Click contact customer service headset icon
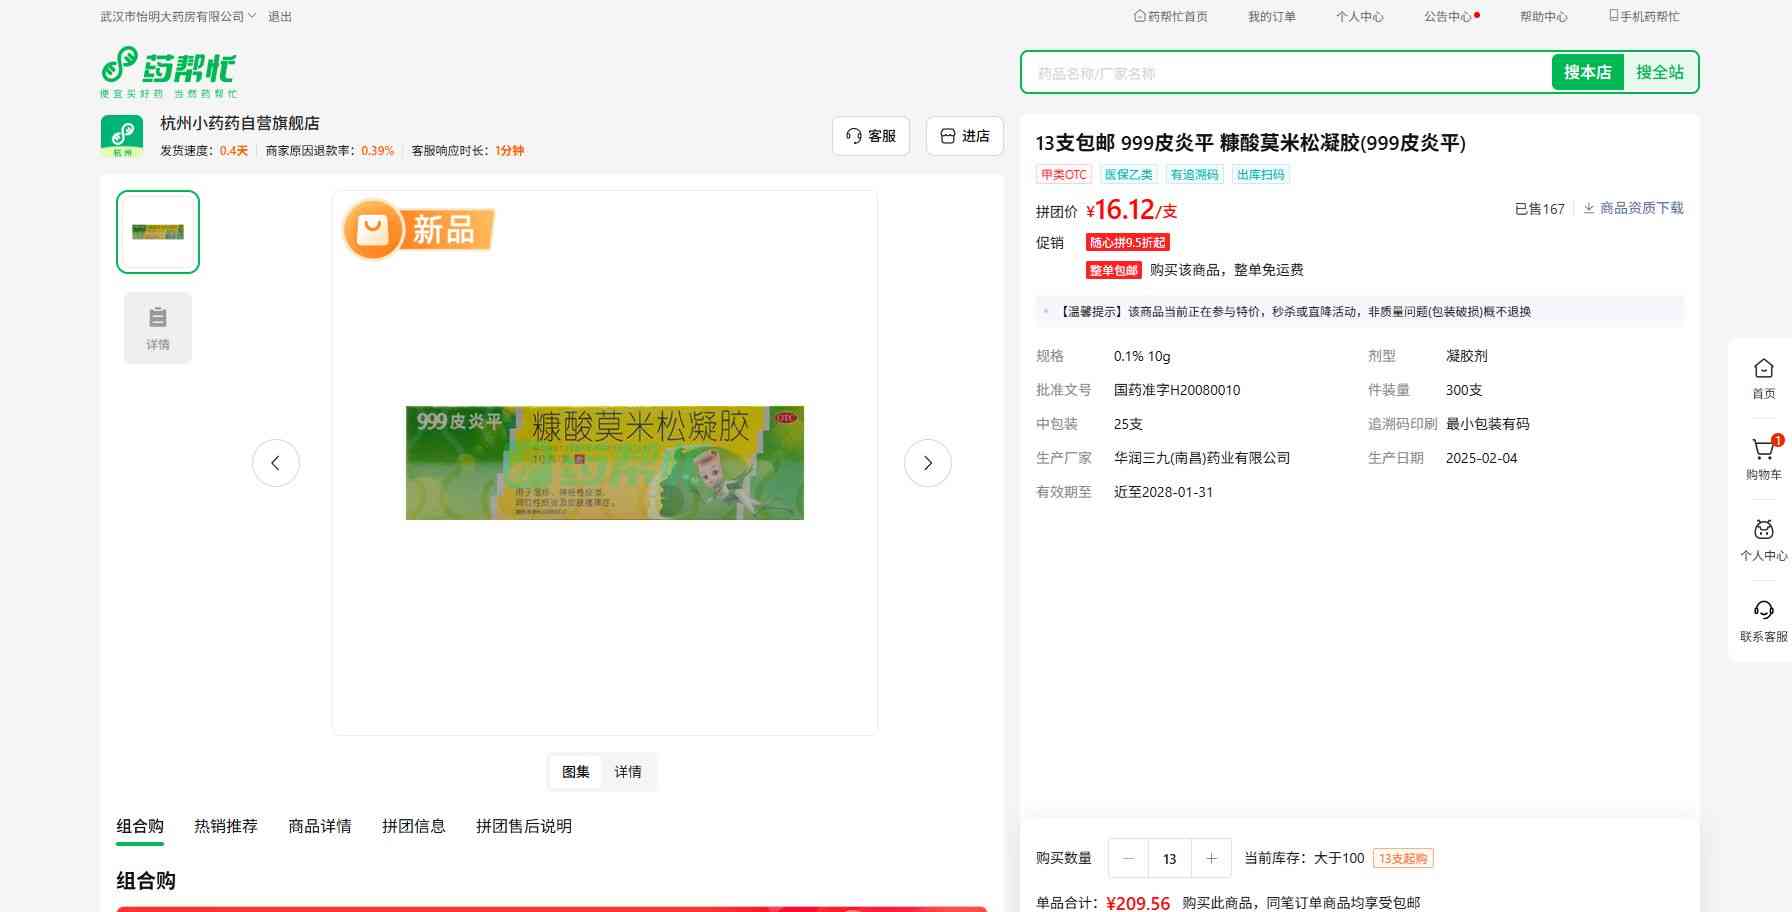 pyautogui.click(x=1763, y=611)
